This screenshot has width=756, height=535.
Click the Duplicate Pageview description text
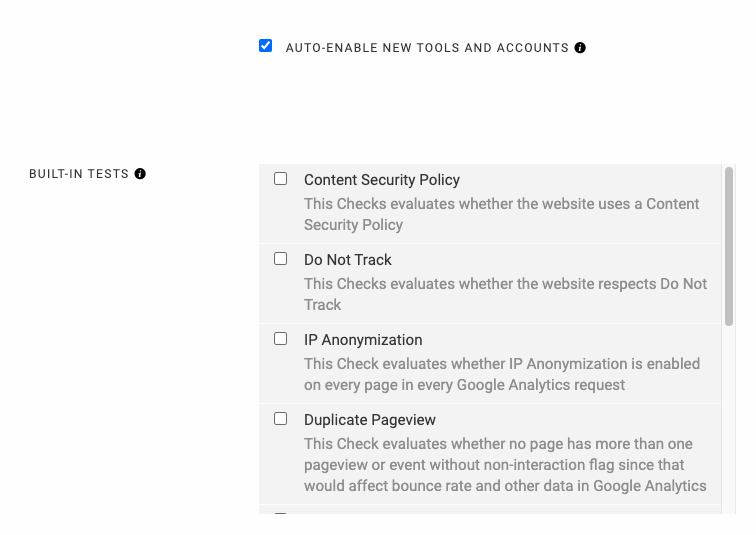(505, 465)
